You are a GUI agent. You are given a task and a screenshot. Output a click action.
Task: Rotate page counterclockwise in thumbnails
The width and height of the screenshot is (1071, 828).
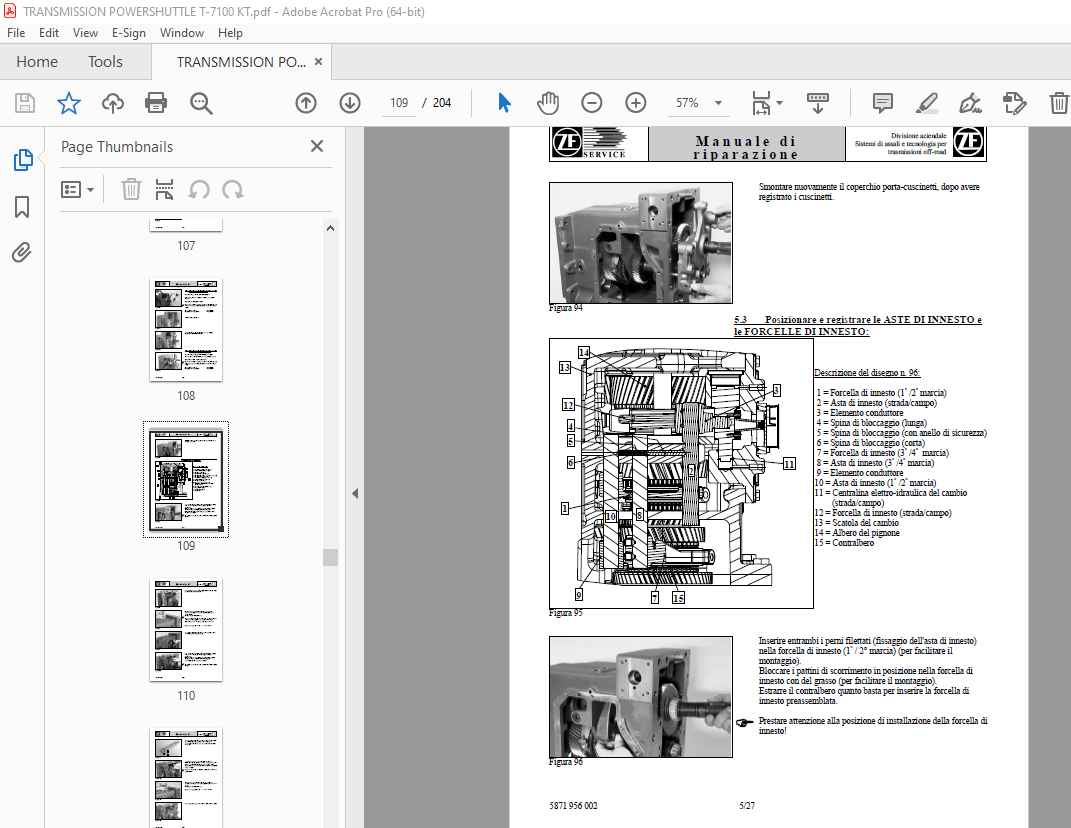click(199, 189)
